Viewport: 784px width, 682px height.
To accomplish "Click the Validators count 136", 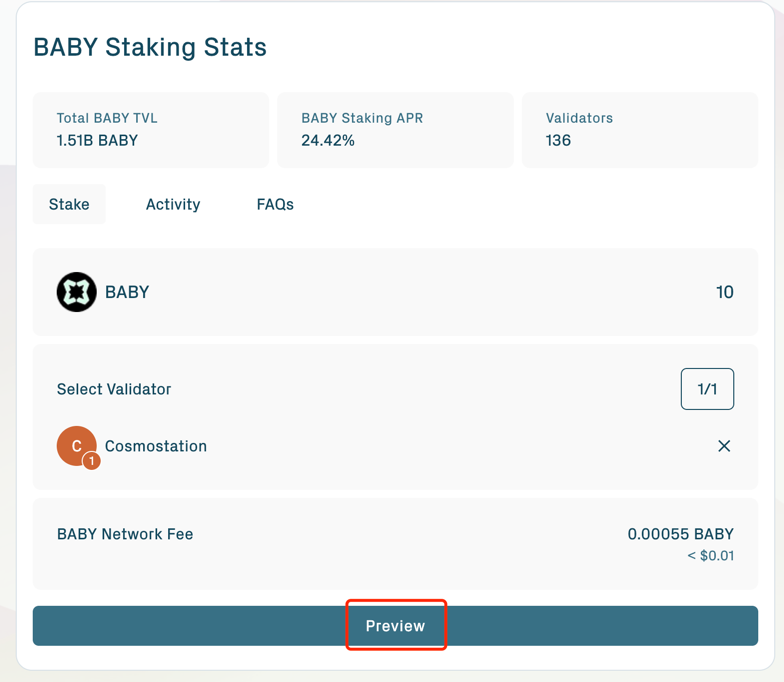I will (558, 140).
